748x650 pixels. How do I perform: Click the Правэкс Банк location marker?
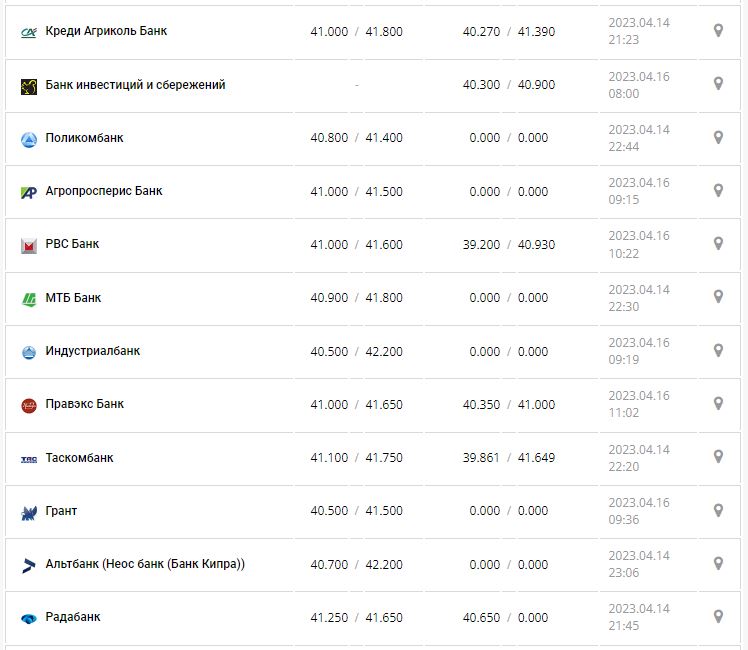coord(718,403)
